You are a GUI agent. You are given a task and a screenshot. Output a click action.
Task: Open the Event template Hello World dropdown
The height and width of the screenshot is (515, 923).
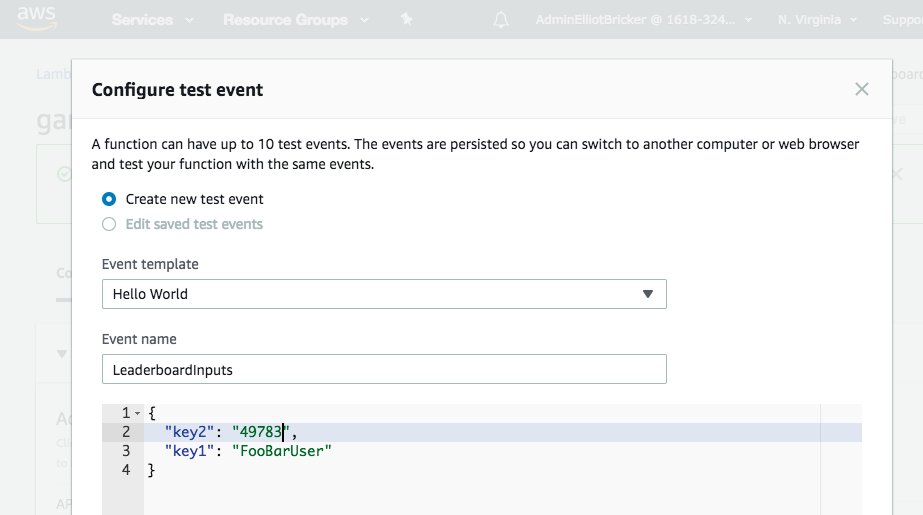(384, 294)
